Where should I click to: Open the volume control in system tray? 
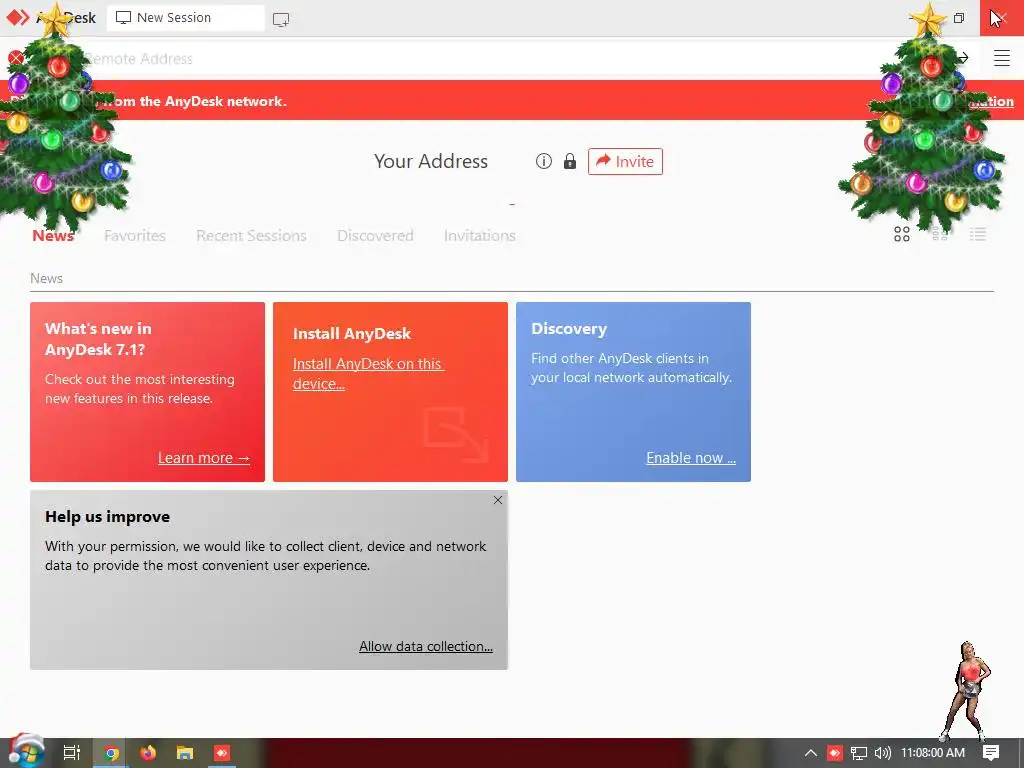[x=882, y=753]
